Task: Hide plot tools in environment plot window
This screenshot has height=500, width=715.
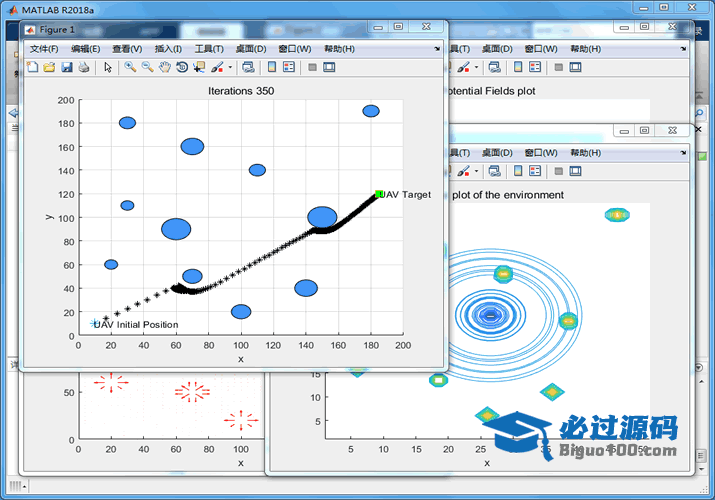Action: point(559,171)
